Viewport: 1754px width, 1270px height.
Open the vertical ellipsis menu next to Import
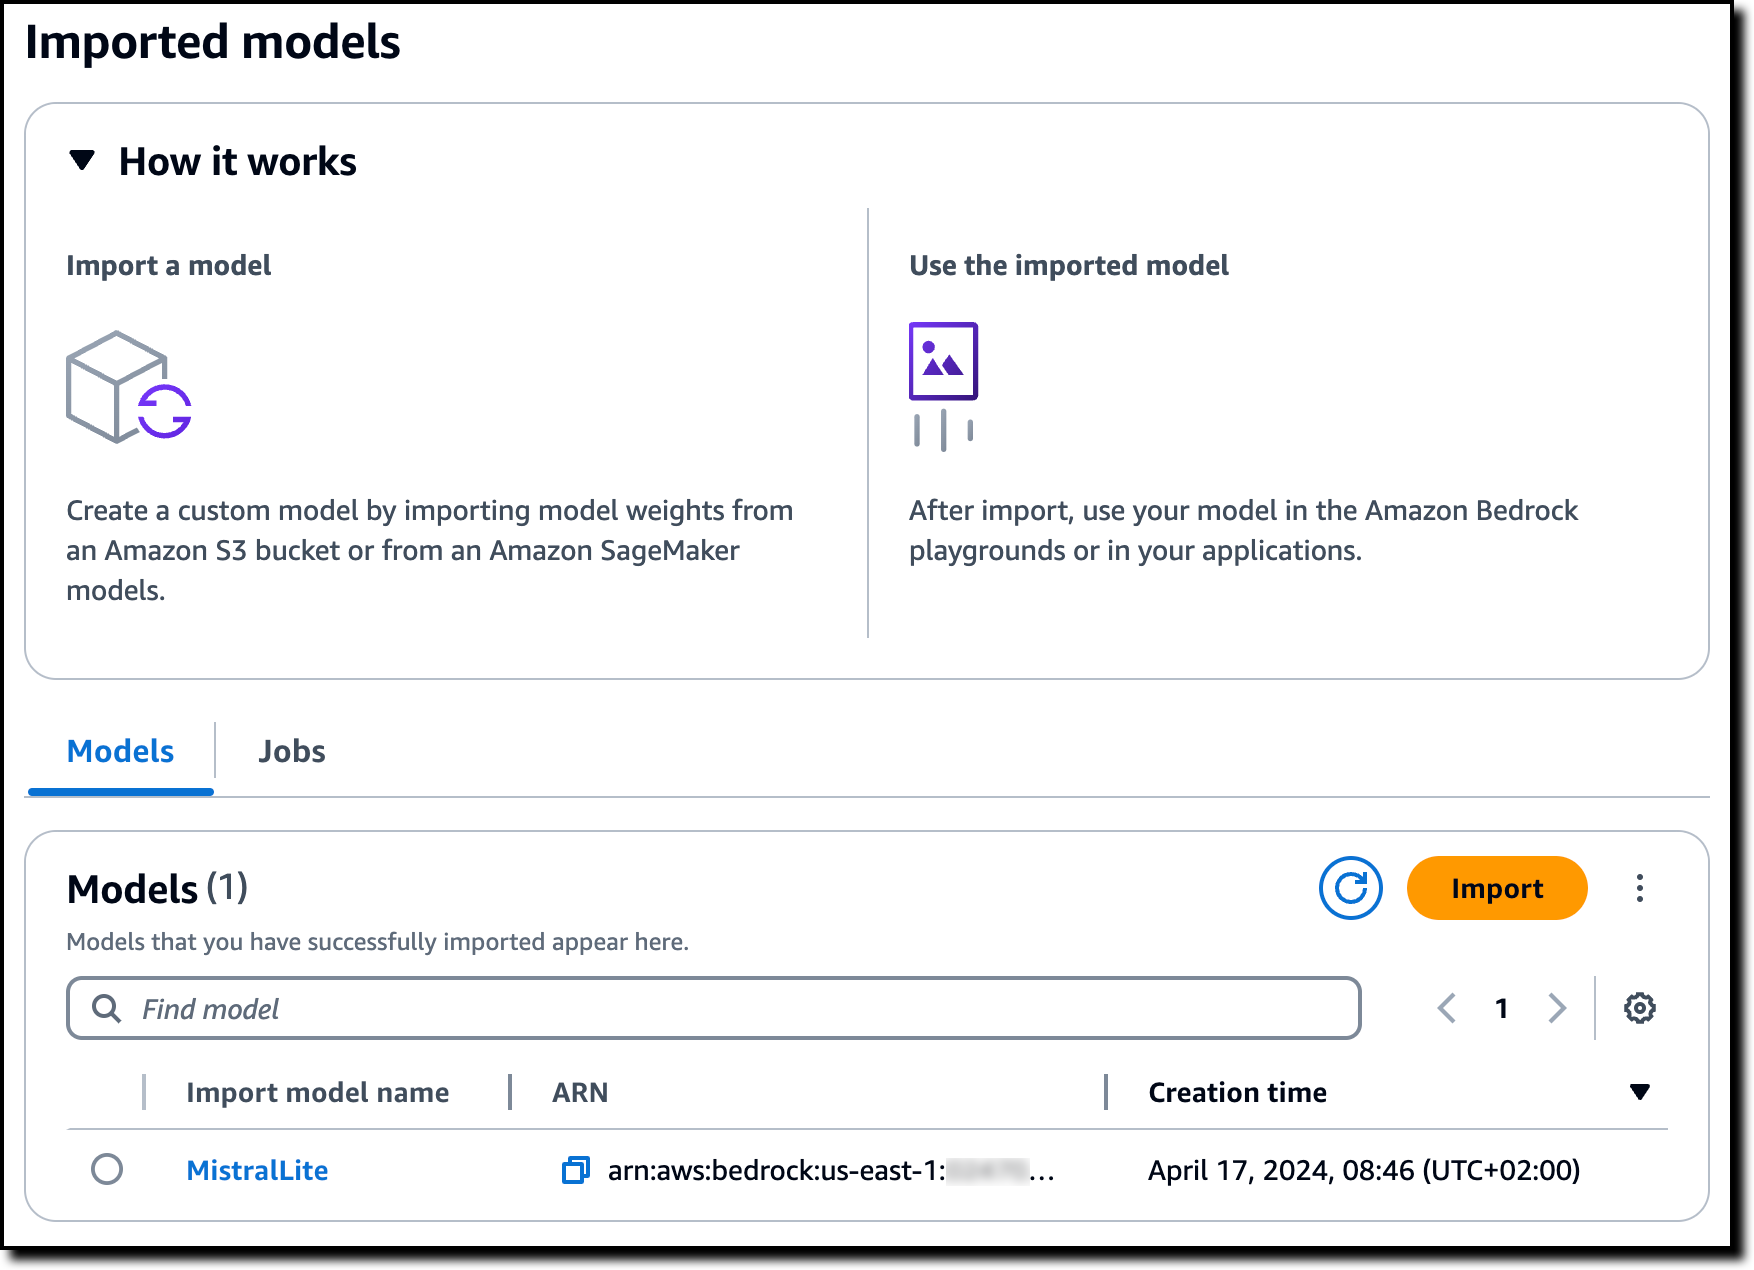tap(1639, 887)
